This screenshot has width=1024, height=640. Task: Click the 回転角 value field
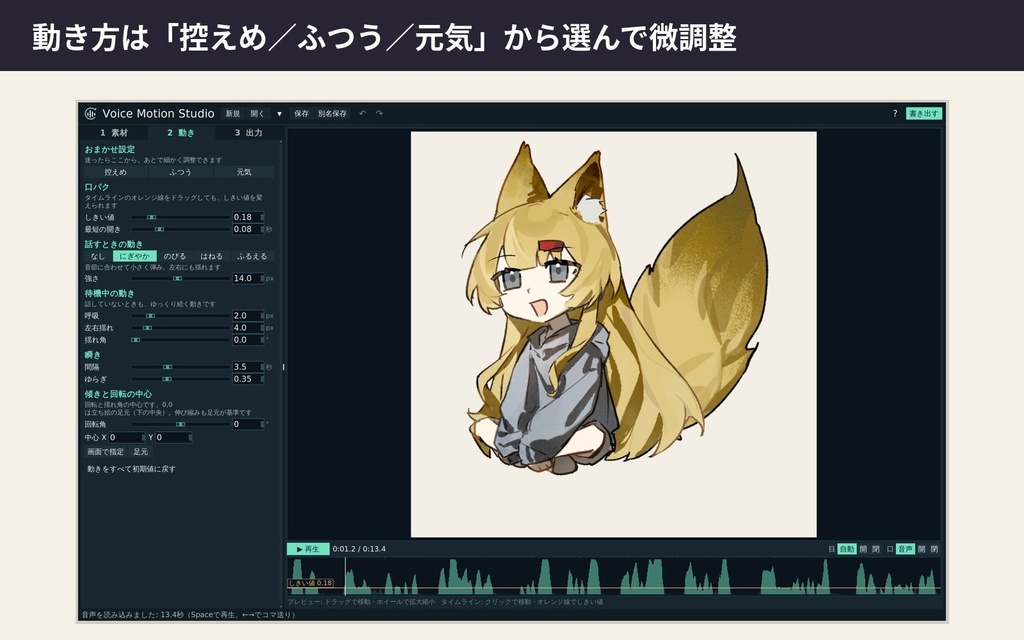[248, 424]
